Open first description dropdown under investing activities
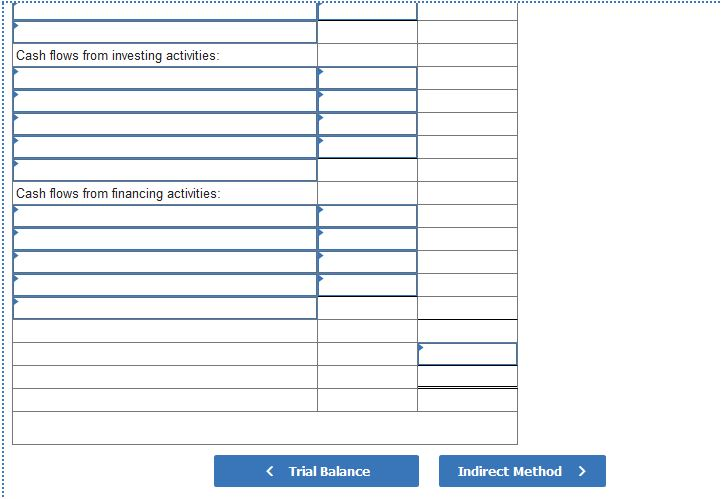 tap(165, 78)
